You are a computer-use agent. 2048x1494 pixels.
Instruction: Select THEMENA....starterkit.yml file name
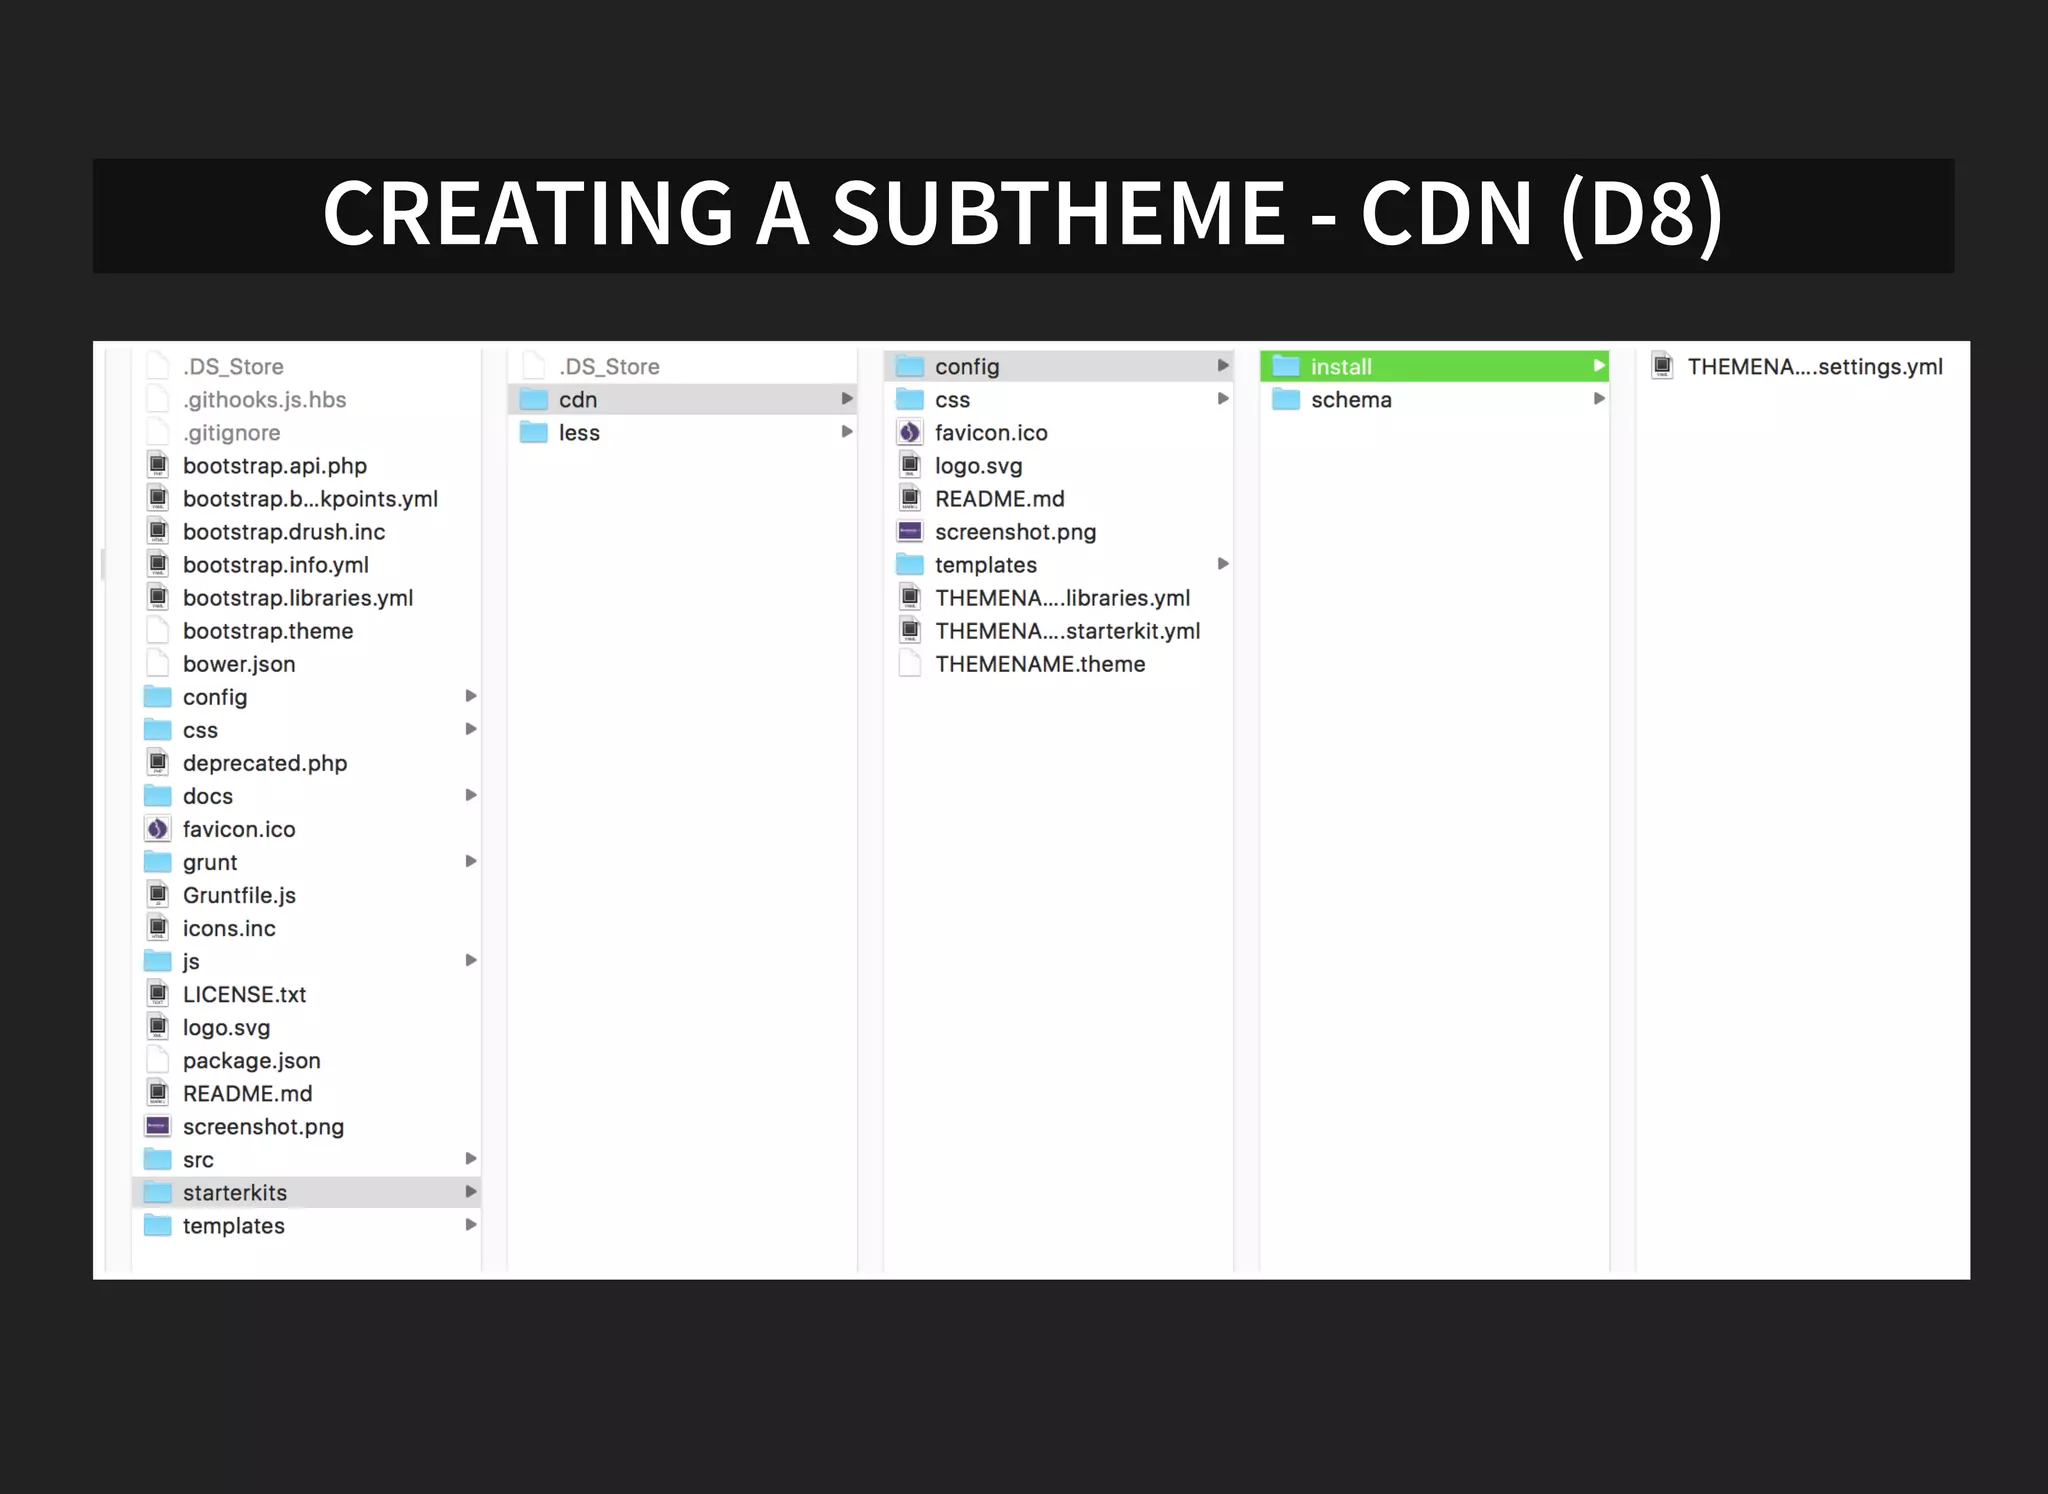pyautogui.click(x=1067, y=630)
